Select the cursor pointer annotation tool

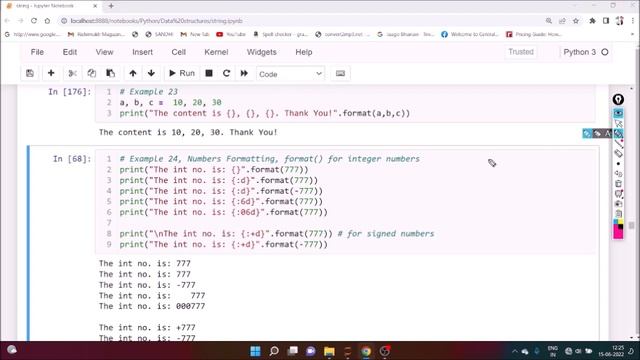pyautogui.click(x=618, y=123)
